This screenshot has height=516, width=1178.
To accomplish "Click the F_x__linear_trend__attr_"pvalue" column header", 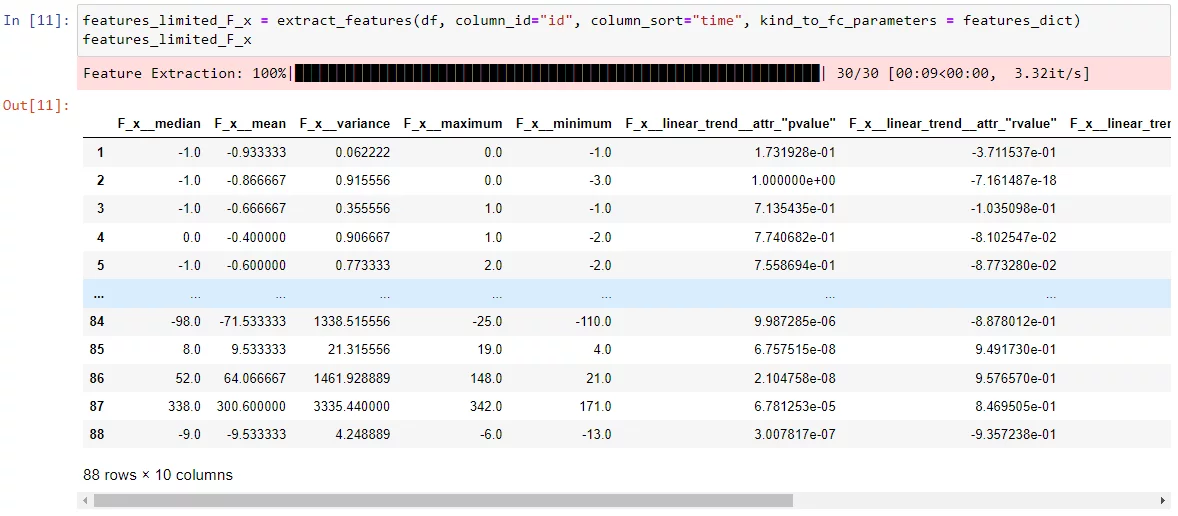I will click(730, 124).
